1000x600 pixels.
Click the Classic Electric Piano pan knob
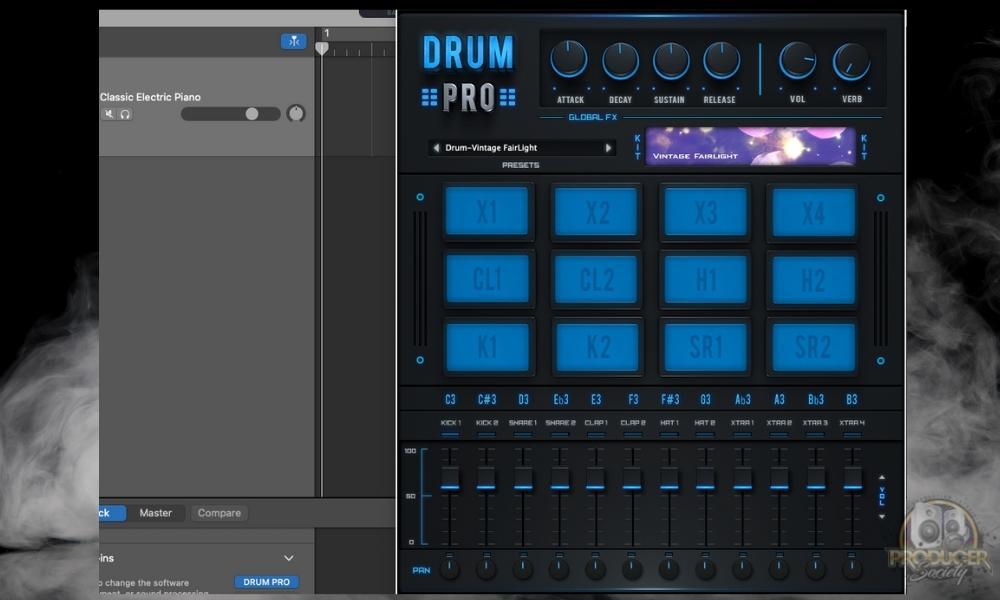point(296,113)
